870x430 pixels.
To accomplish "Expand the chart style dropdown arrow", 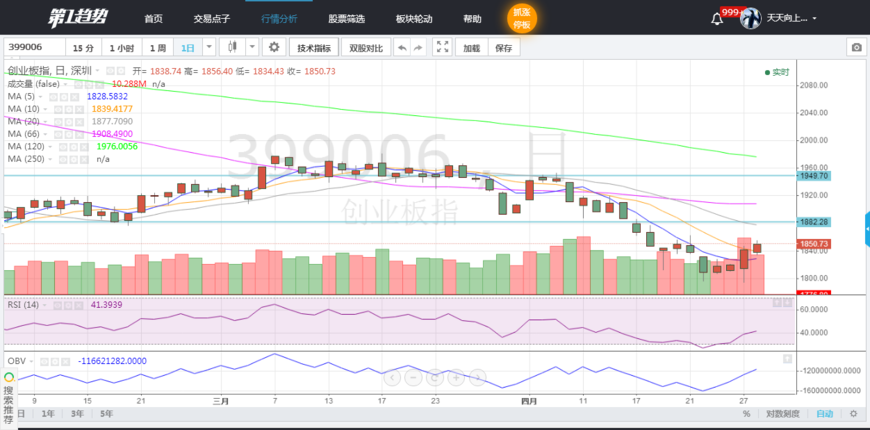I will pyautogui.click(x=252, y=47).
